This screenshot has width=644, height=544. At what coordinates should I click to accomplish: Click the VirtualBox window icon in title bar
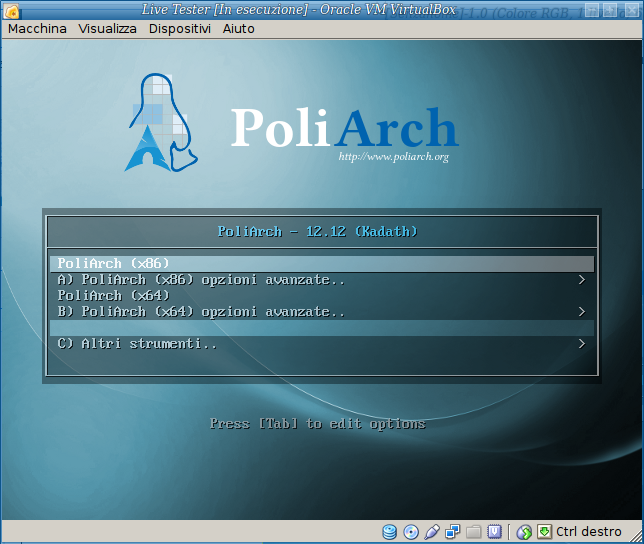11,11
